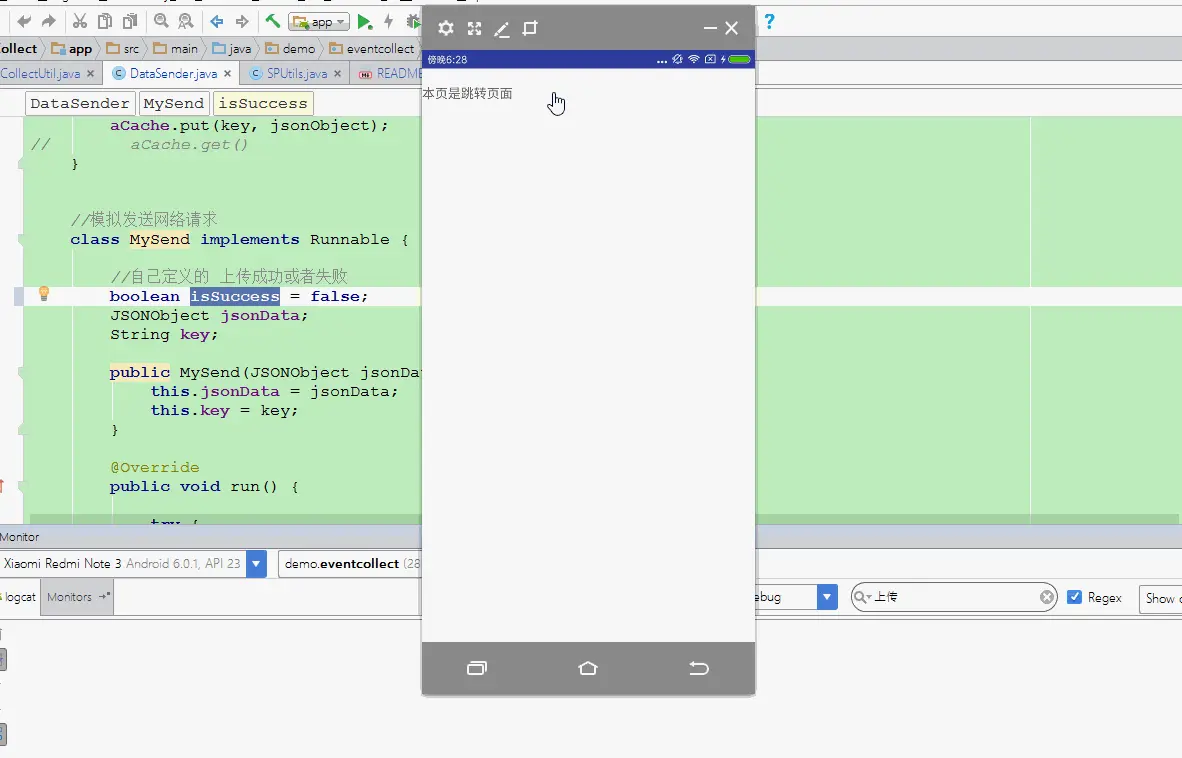Paste from clipboard via the toolbar icon

(130, 22)
